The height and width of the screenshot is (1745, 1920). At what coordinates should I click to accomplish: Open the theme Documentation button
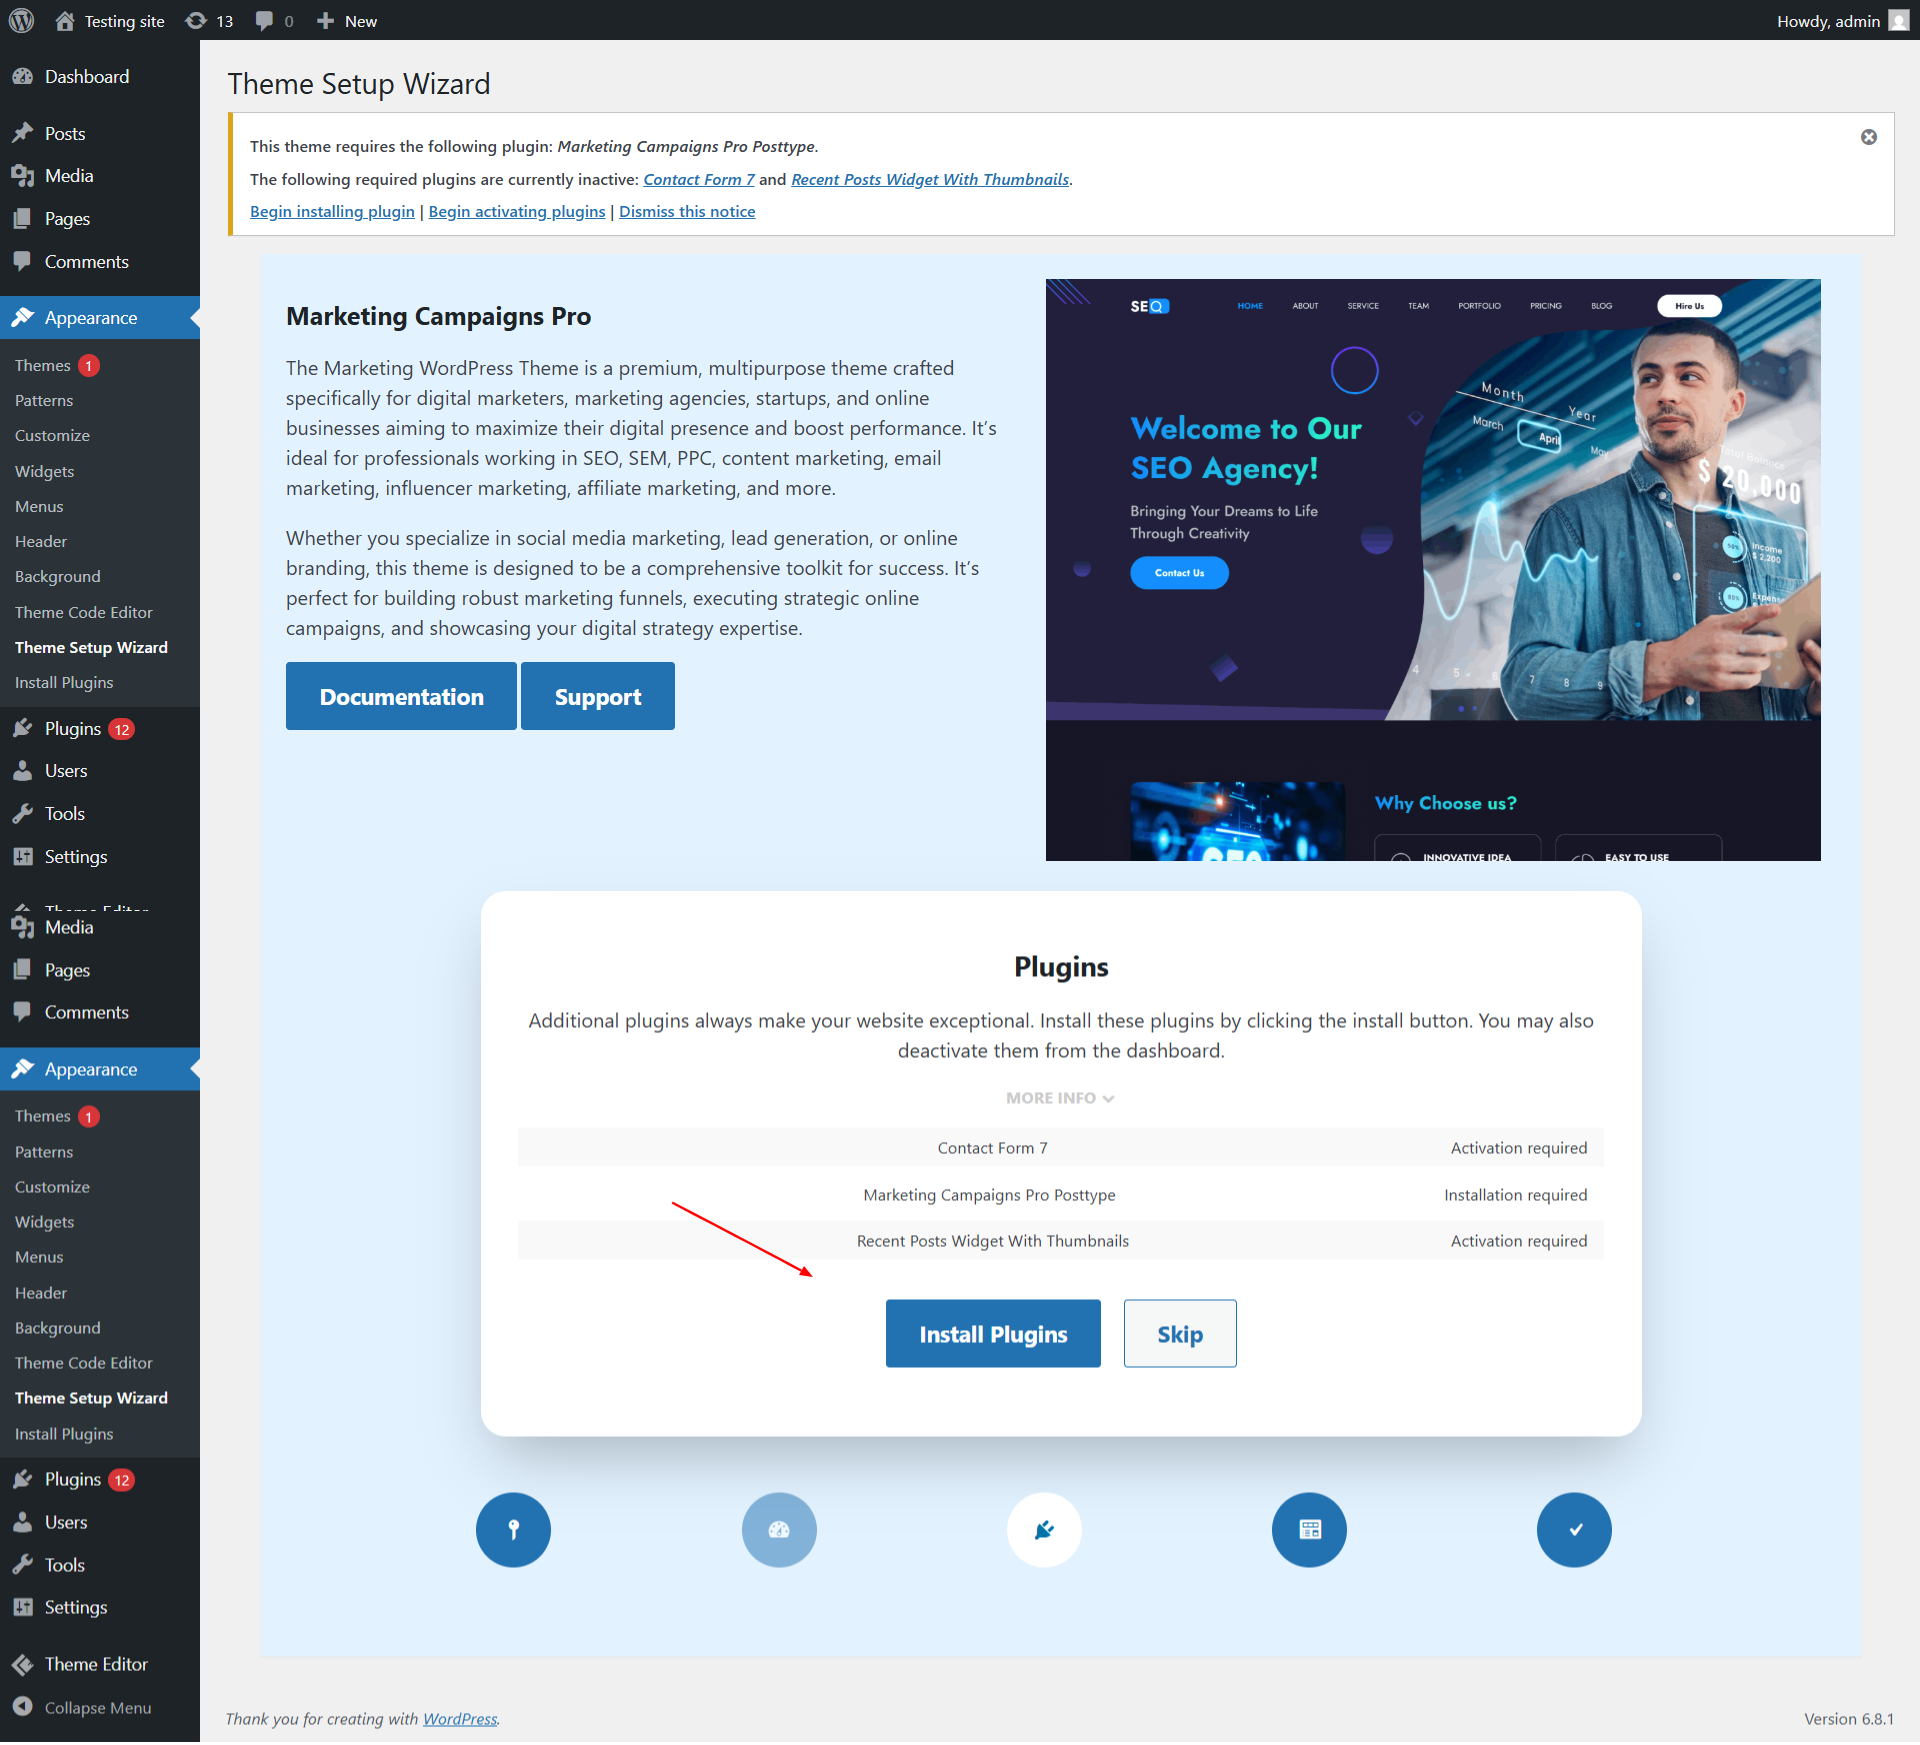(401, 697)
